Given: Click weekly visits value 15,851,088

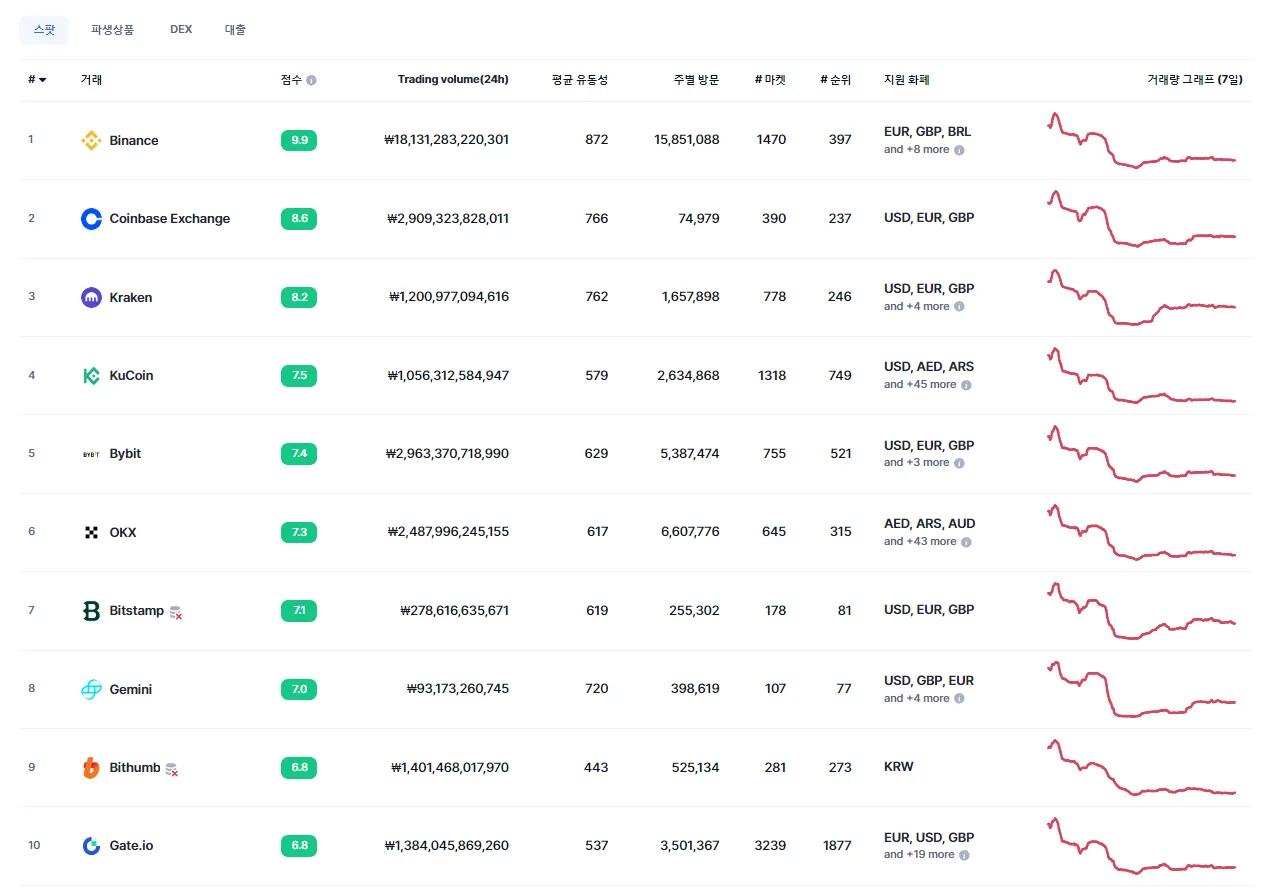Looking at the screenshot, I should [x=687, y=140].
